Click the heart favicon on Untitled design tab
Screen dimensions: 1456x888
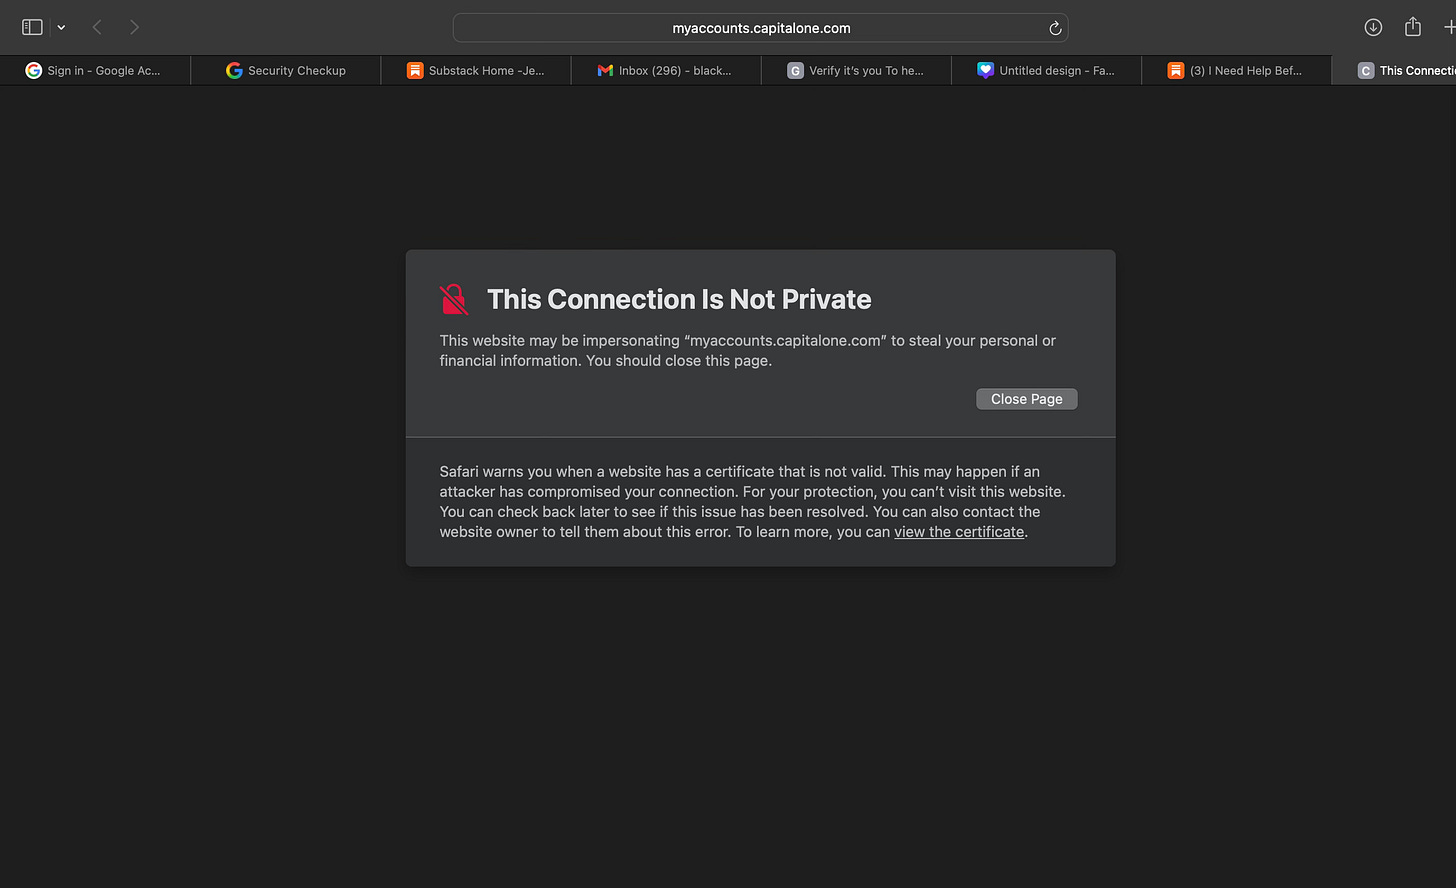pos(985,70)
